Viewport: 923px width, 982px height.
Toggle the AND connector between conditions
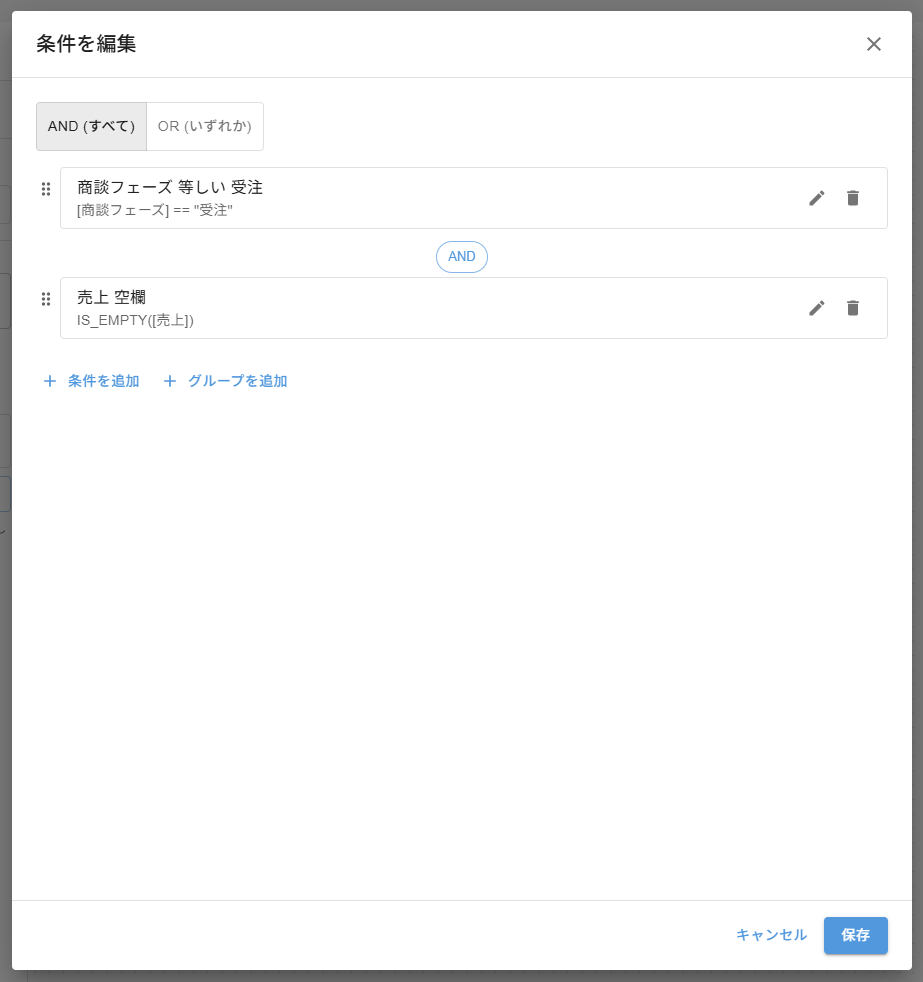coord(461,257)
